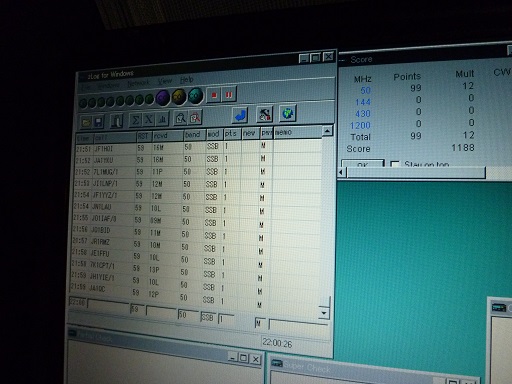Click the red stop button
Viewport: 512px width, 384px height.
click(214, 95)
